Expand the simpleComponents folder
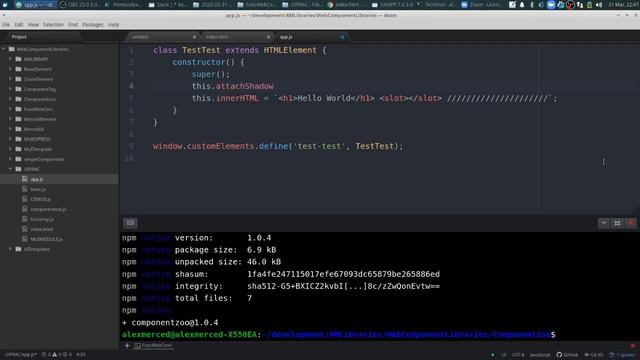The width and height of the screenshot is (640, 360). 11,159
